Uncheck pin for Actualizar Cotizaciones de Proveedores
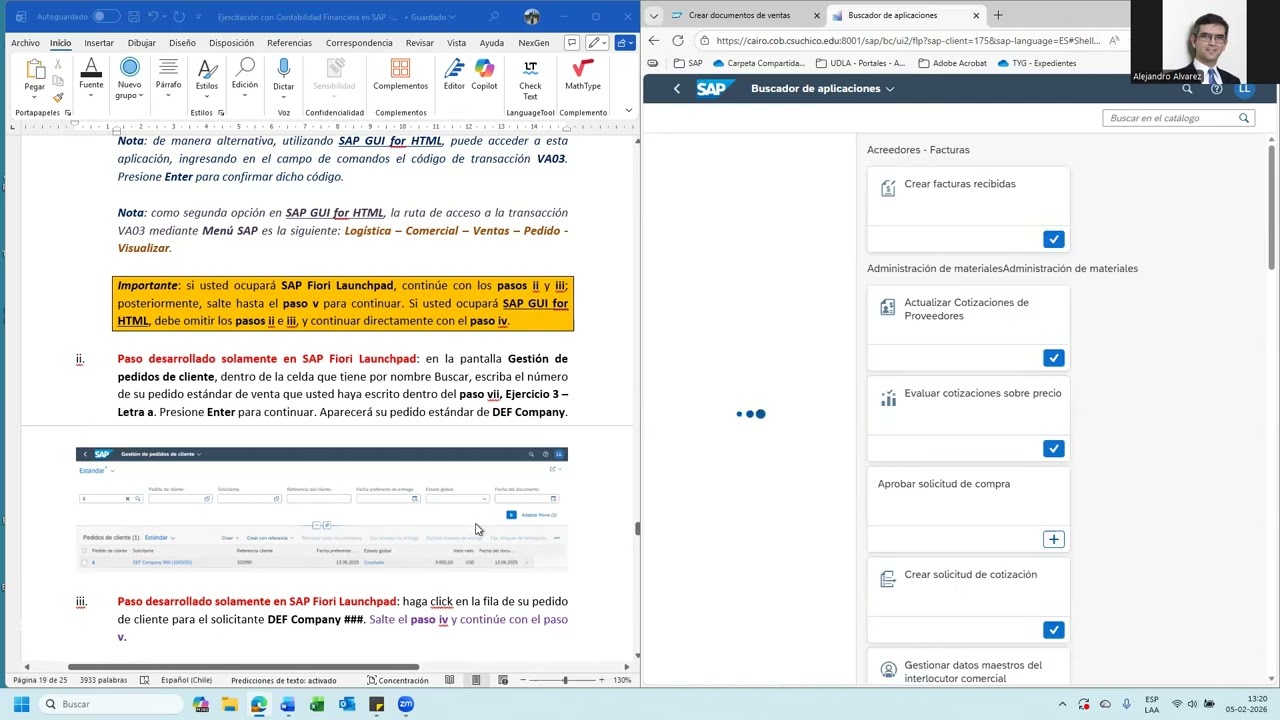Image resolution: width=1280 pixels, height=720 pixels. pyautogui.click(x=1053, y=358)
